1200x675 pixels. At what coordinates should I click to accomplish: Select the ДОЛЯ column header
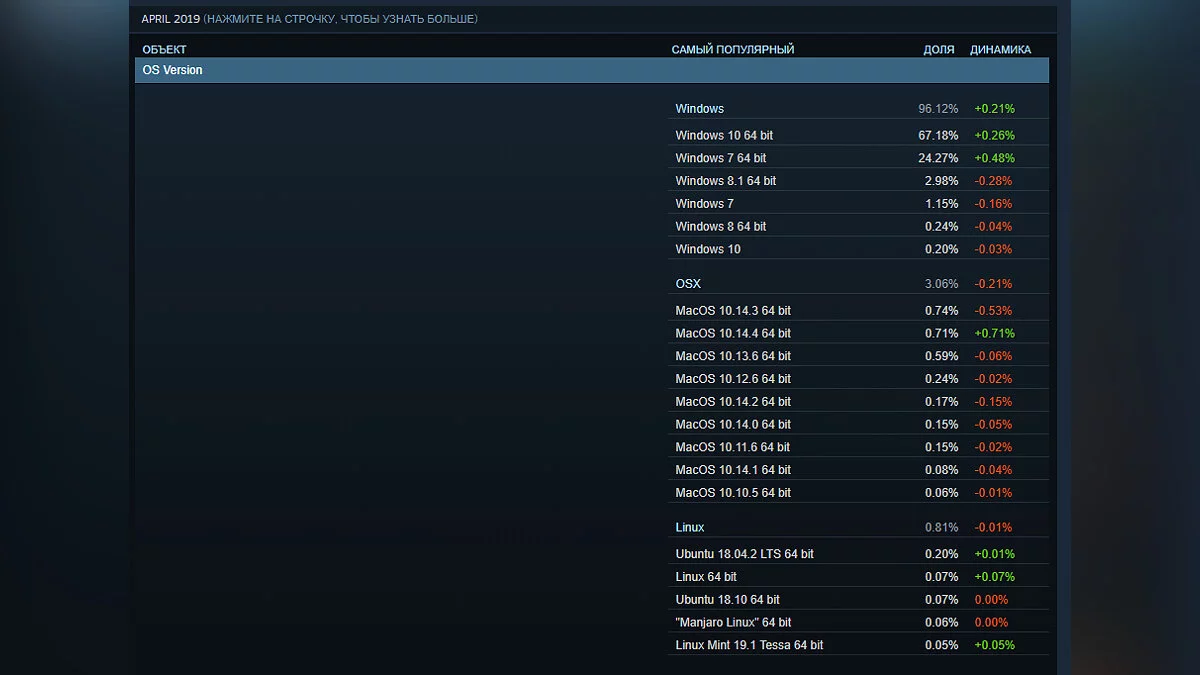(x=938, y=49)
